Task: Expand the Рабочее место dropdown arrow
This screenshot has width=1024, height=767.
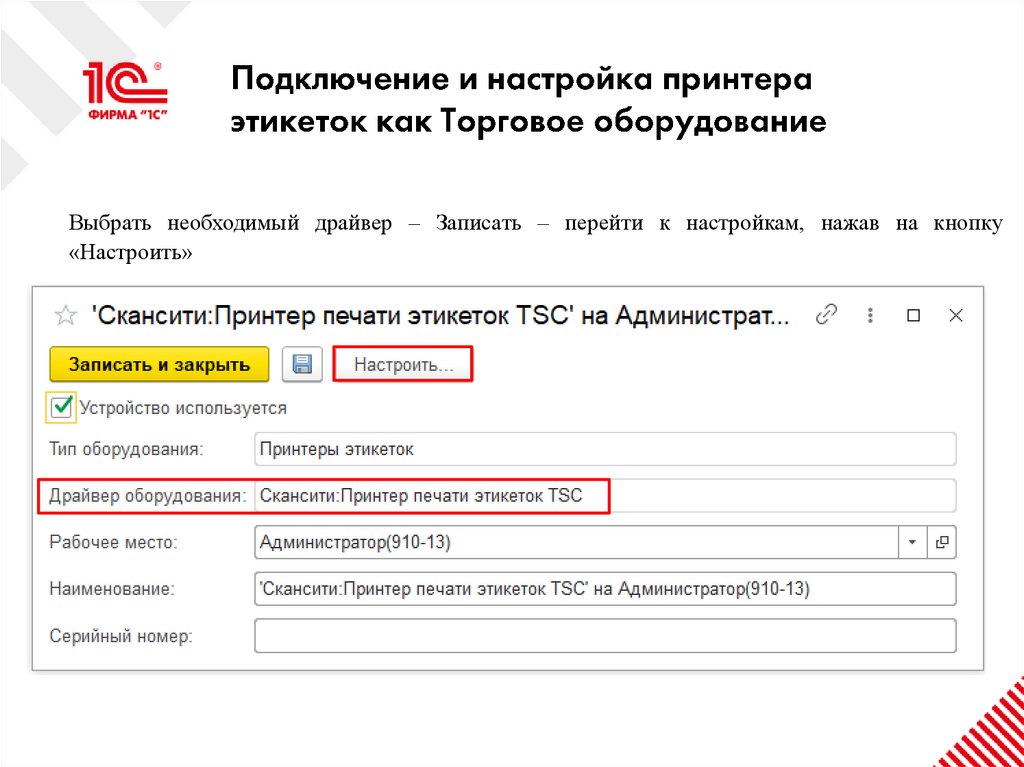Action: click(913, 542)
